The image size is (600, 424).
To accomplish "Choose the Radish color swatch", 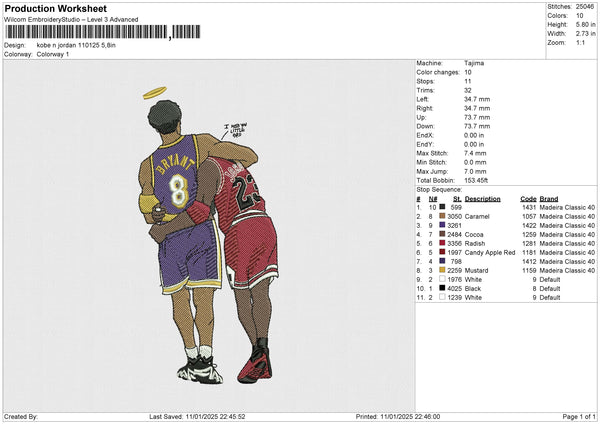I will pyautogui.click(x=442, y=243).
